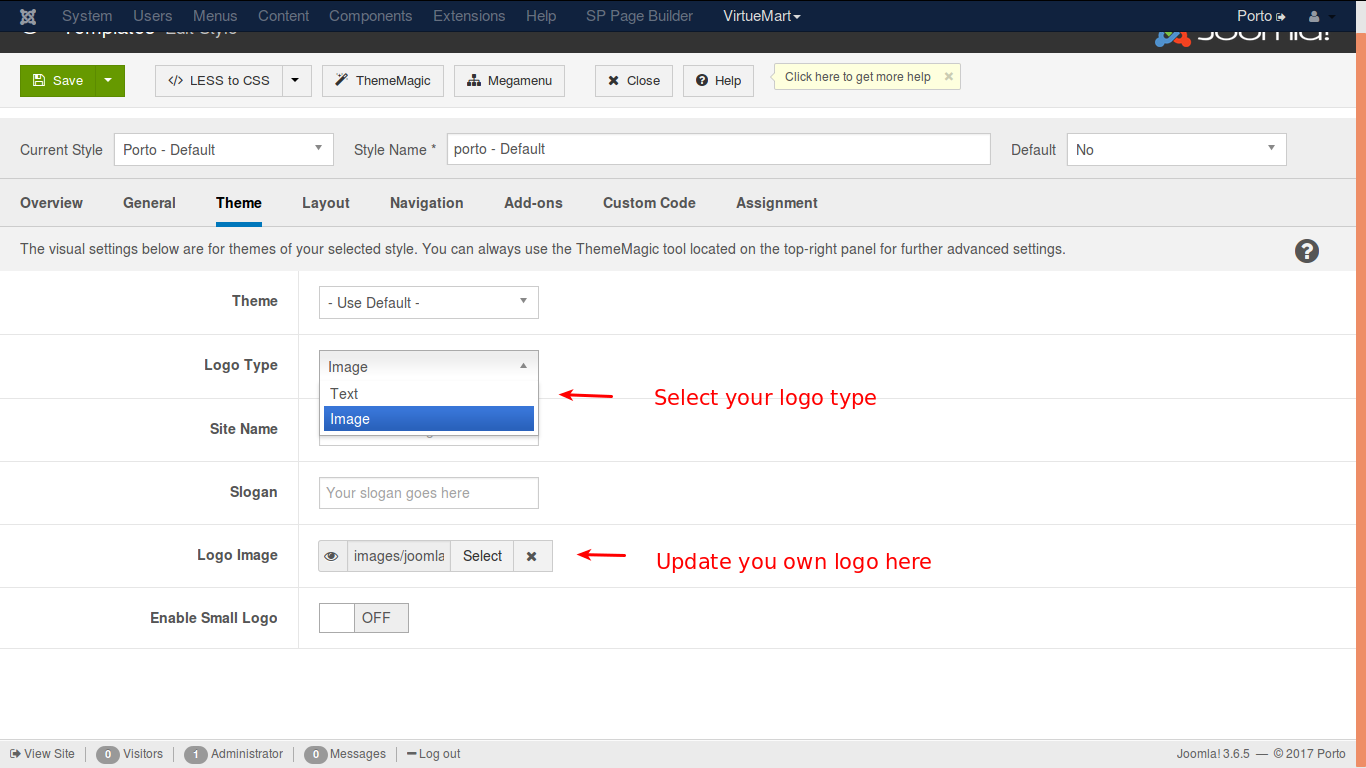Open the Menus menu
Image resolution: width=1366 pixels, height=768 pixels.
(x=215, y=16)
